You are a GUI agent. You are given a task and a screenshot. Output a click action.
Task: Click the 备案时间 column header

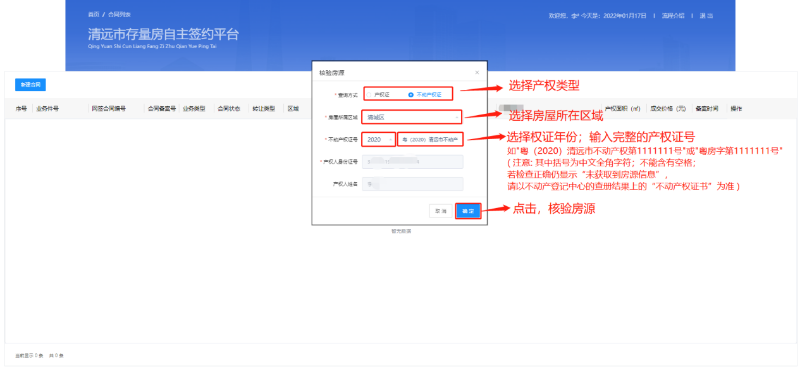tap(707, 109)
